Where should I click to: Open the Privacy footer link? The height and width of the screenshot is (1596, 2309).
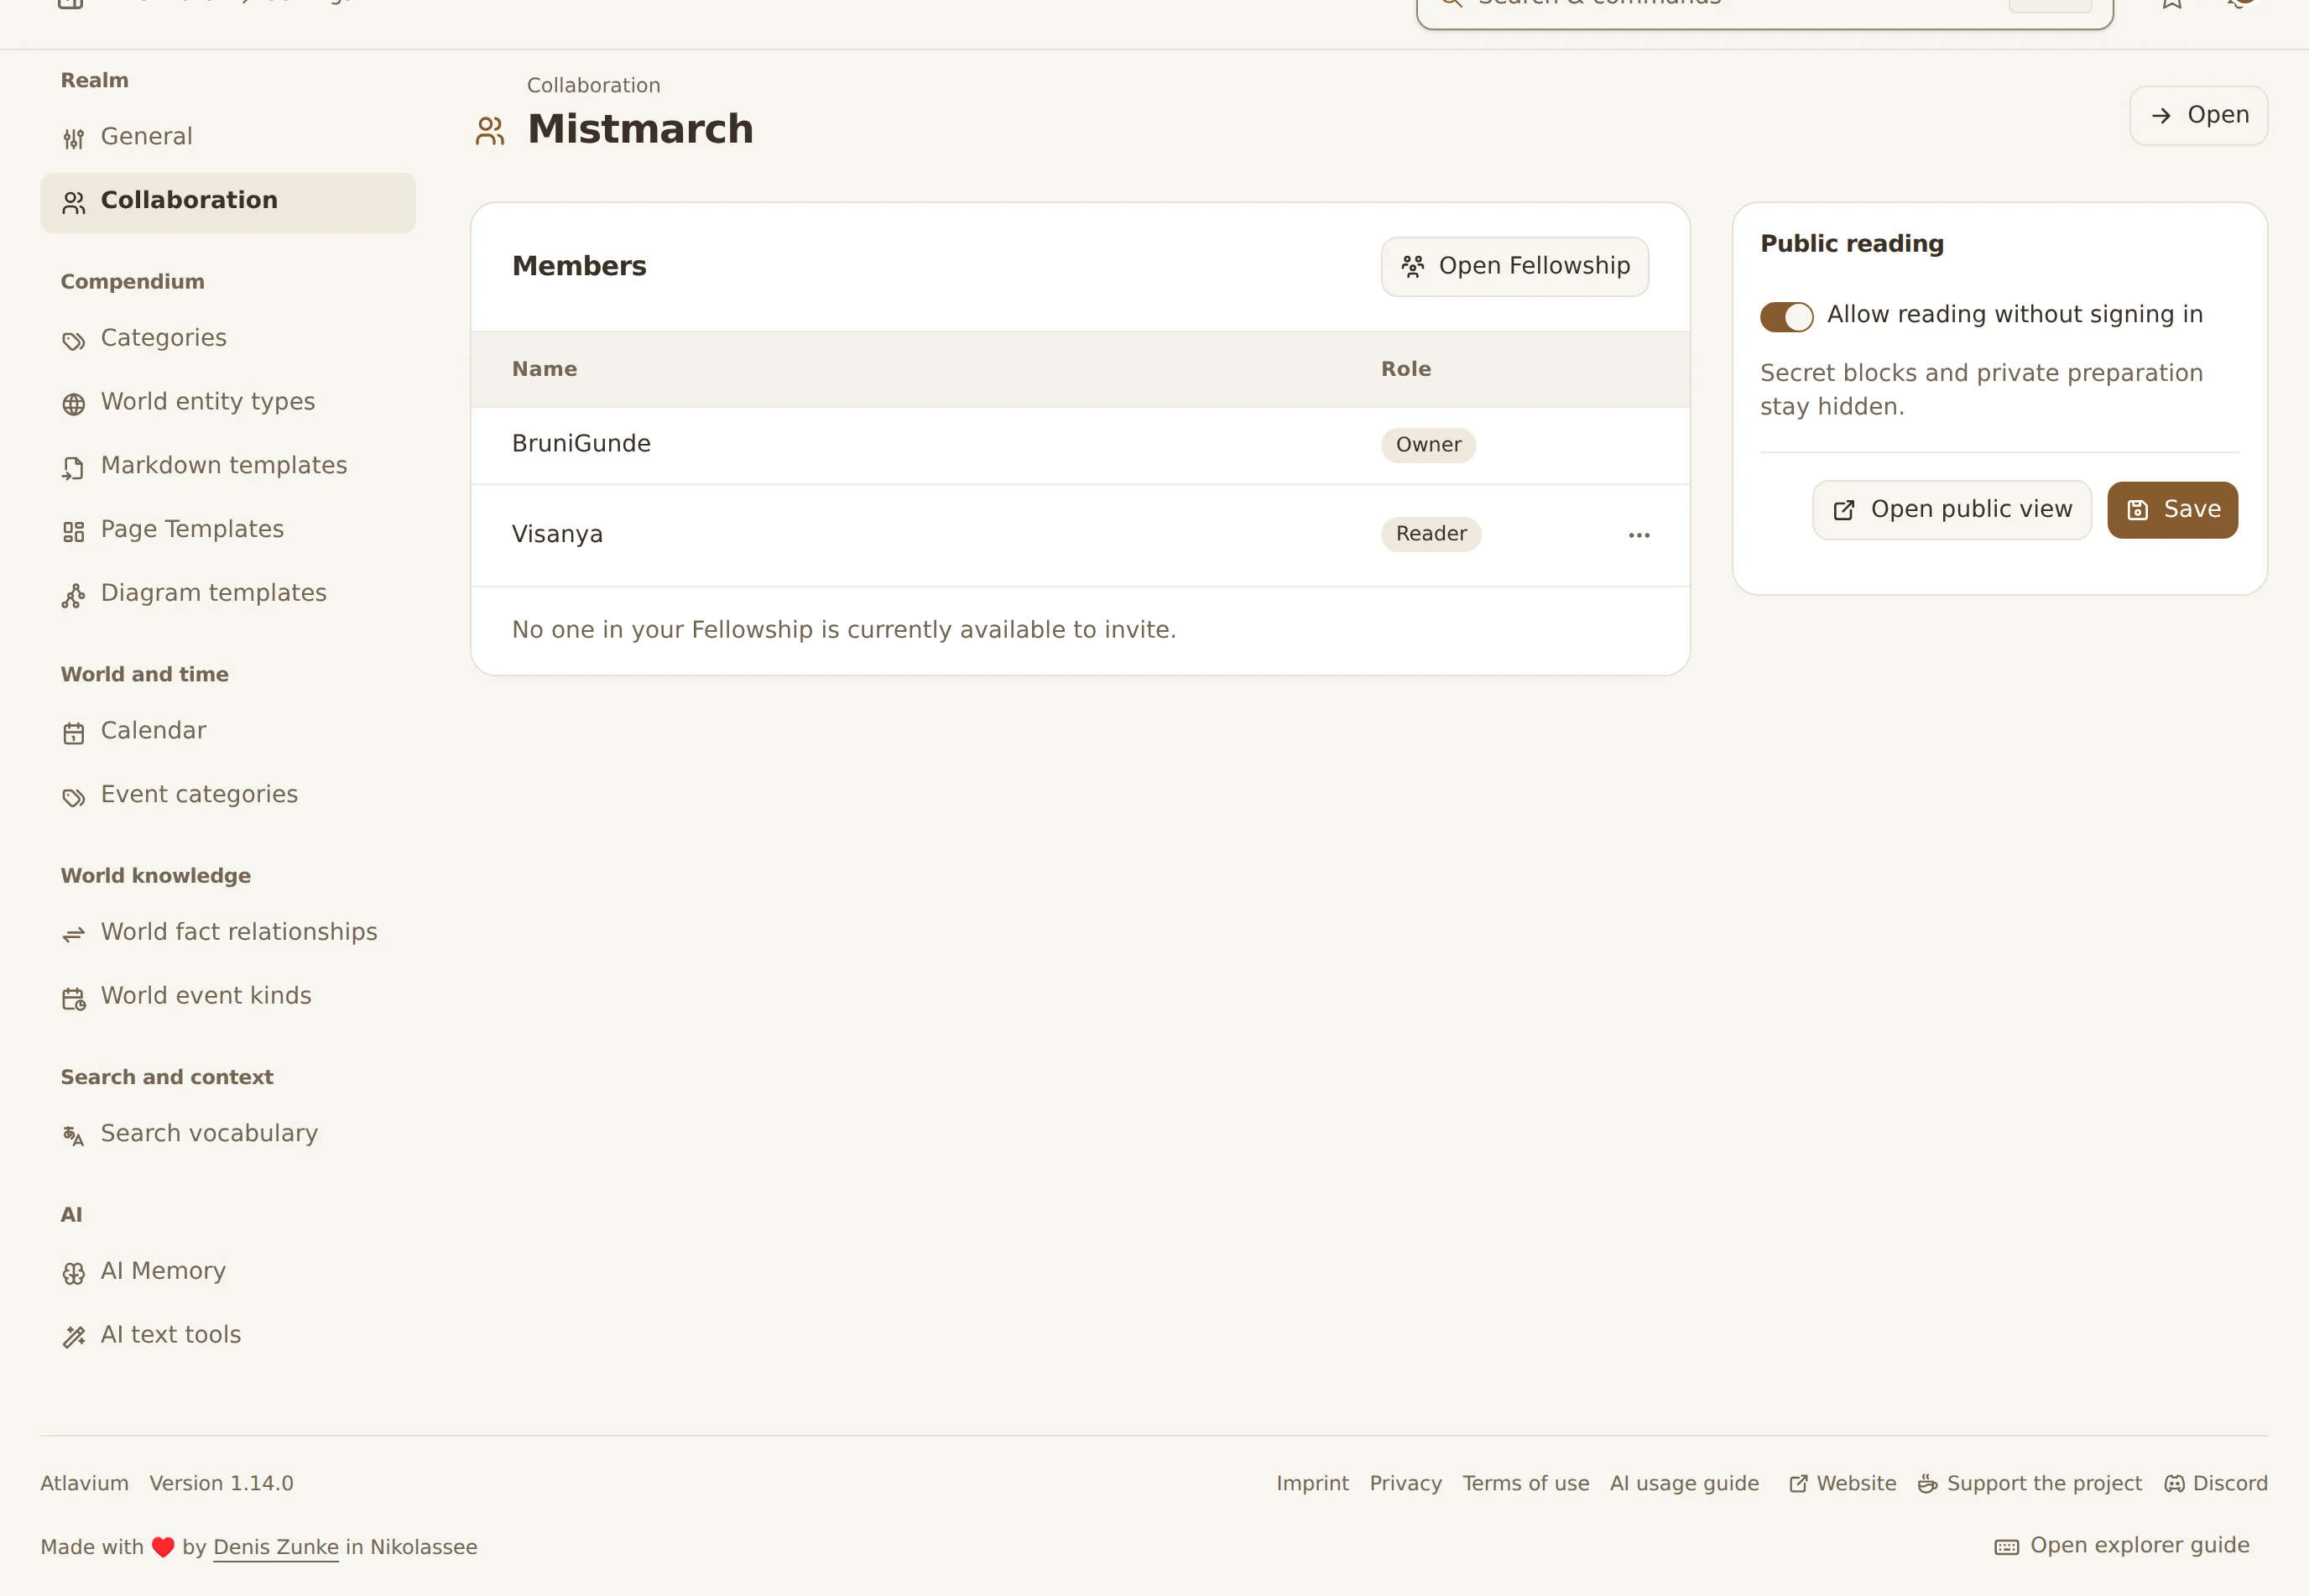[x=1405, y=1483]
